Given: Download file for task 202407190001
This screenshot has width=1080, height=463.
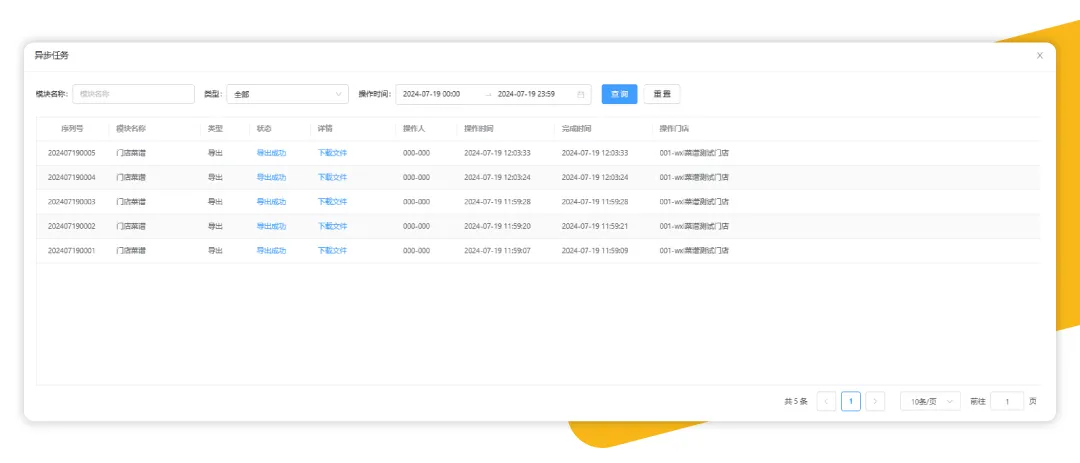Looking at the screenshot, I should click(x=332, y=251).
